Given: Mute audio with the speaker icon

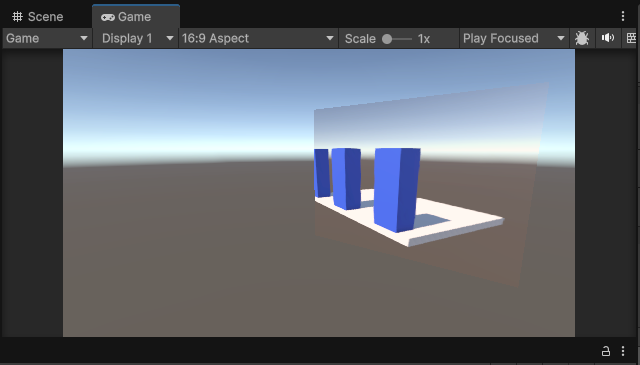Looking at the screenshot, I should pos(608,38).
